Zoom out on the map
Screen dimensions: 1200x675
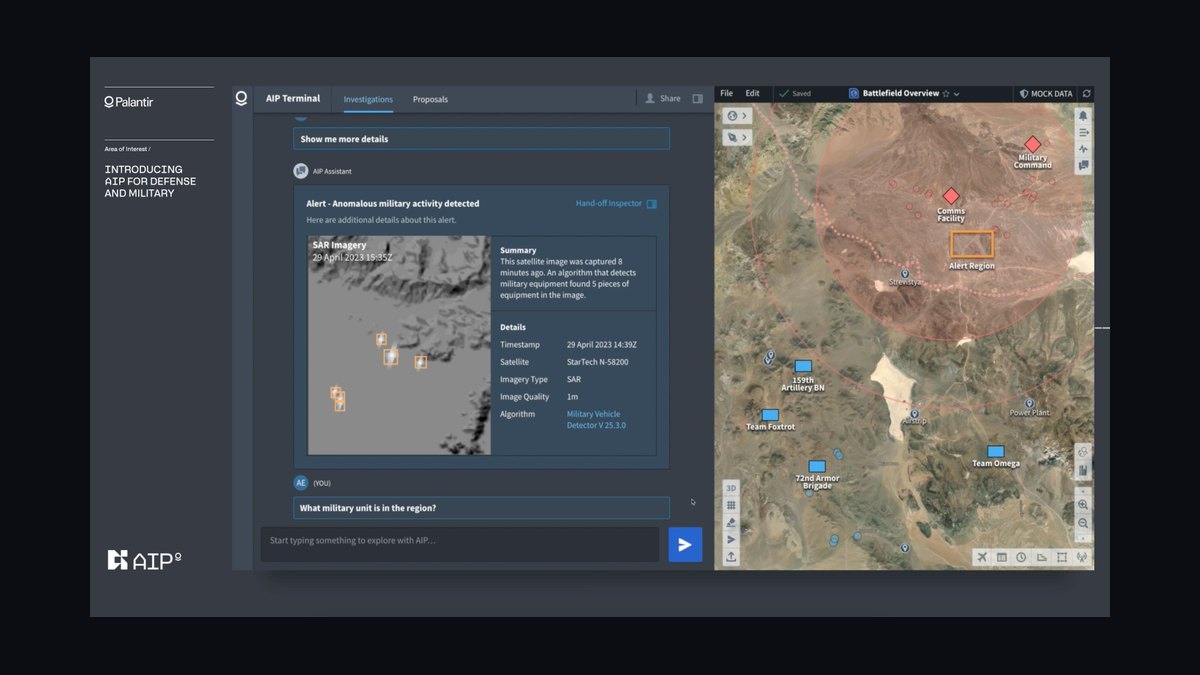(x=1083, y=523)
